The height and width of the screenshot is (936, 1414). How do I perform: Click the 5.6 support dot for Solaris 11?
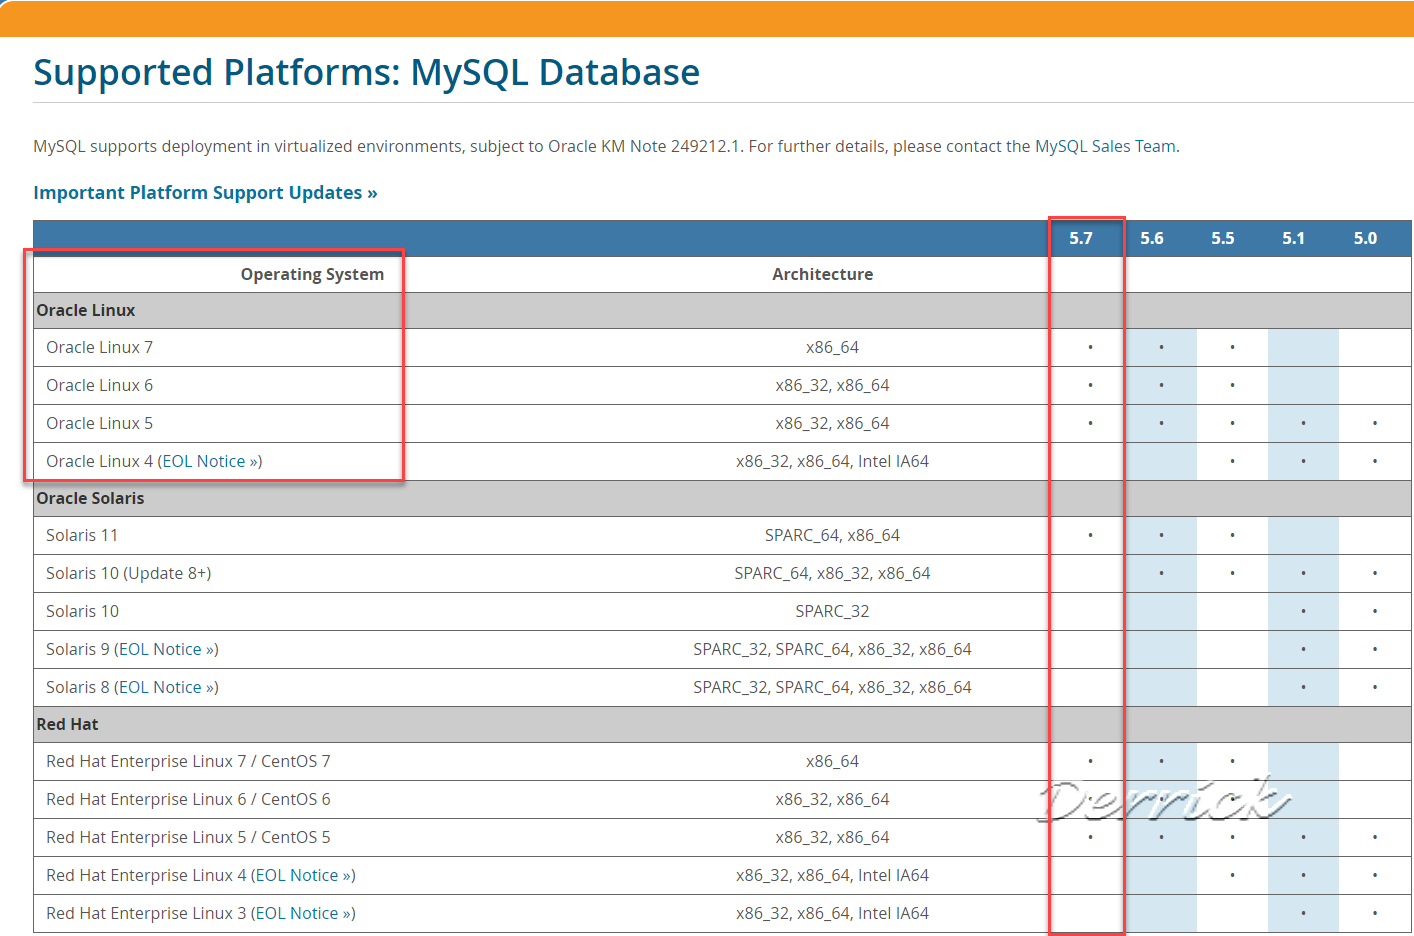coord(1161,535)
